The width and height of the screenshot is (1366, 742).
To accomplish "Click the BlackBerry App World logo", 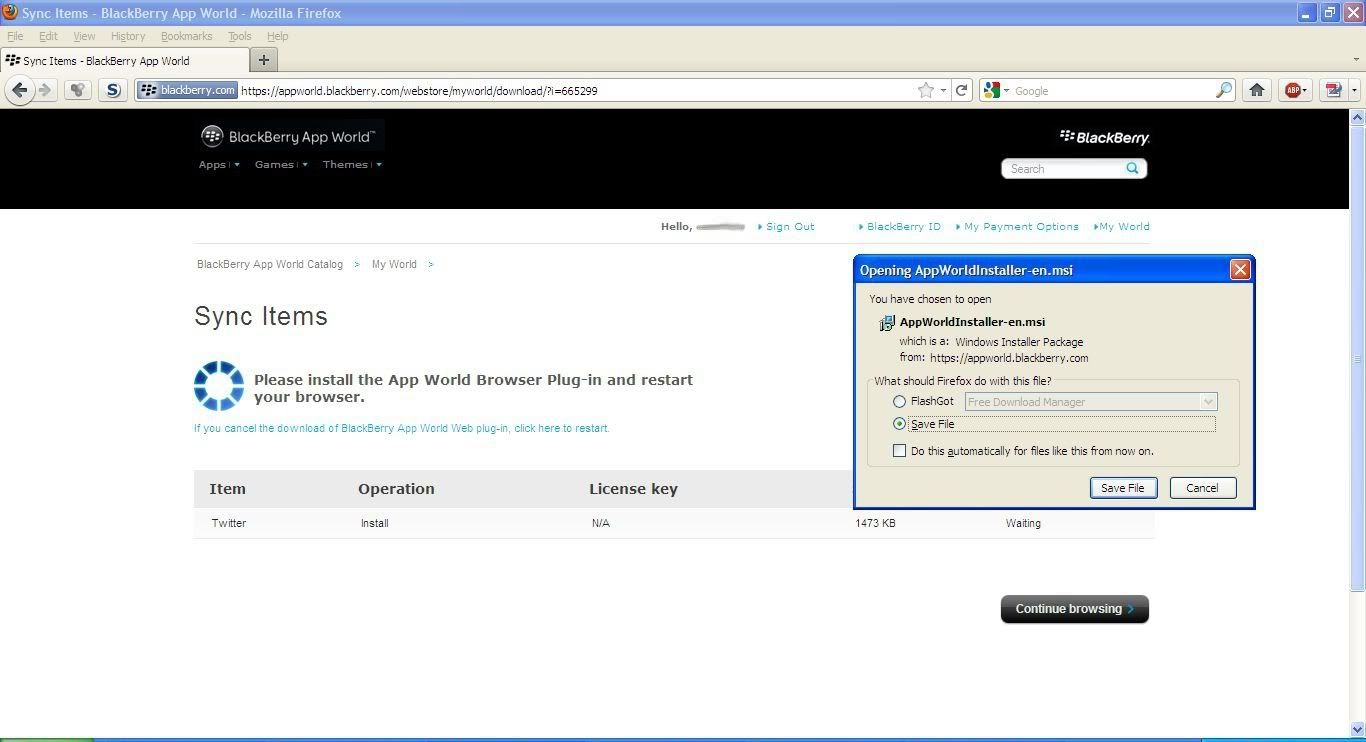I will click(x=289, y=136).
